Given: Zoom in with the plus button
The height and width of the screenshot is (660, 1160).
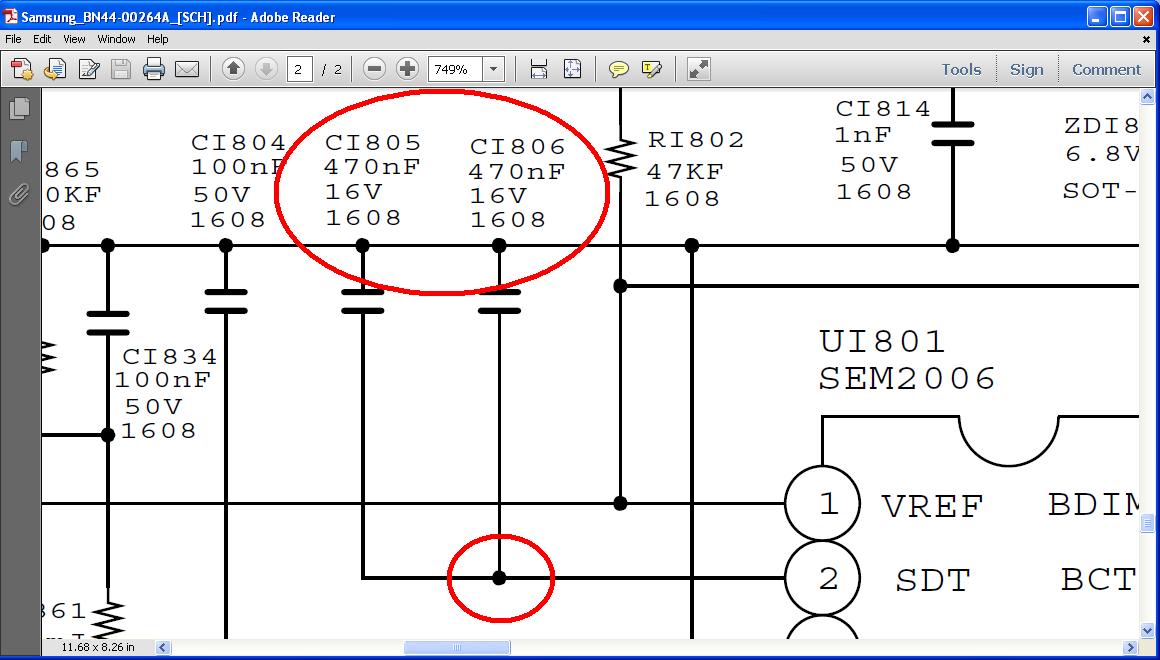Looking at the screenshot, I should click(x=408, y=70).
